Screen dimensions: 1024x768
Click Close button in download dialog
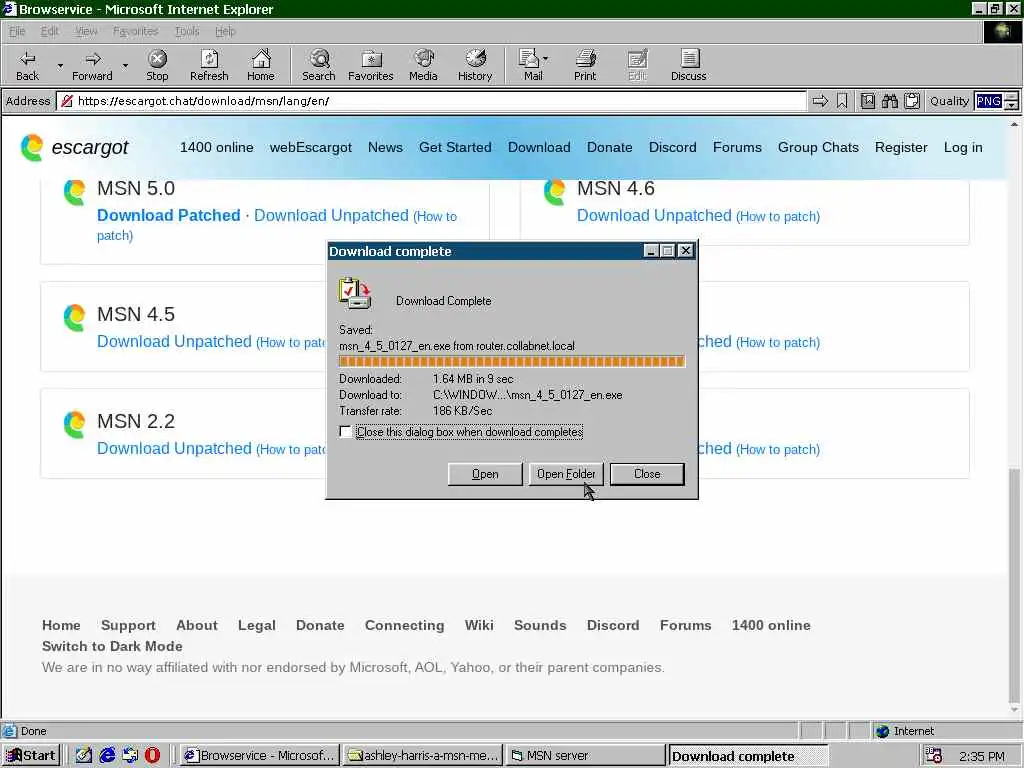pos(647,474)
